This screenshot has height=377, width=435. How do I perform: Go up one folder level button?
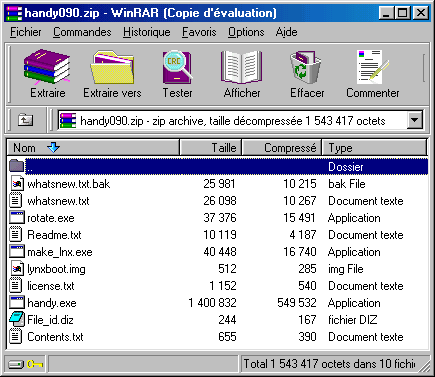(x=25, y=120)
